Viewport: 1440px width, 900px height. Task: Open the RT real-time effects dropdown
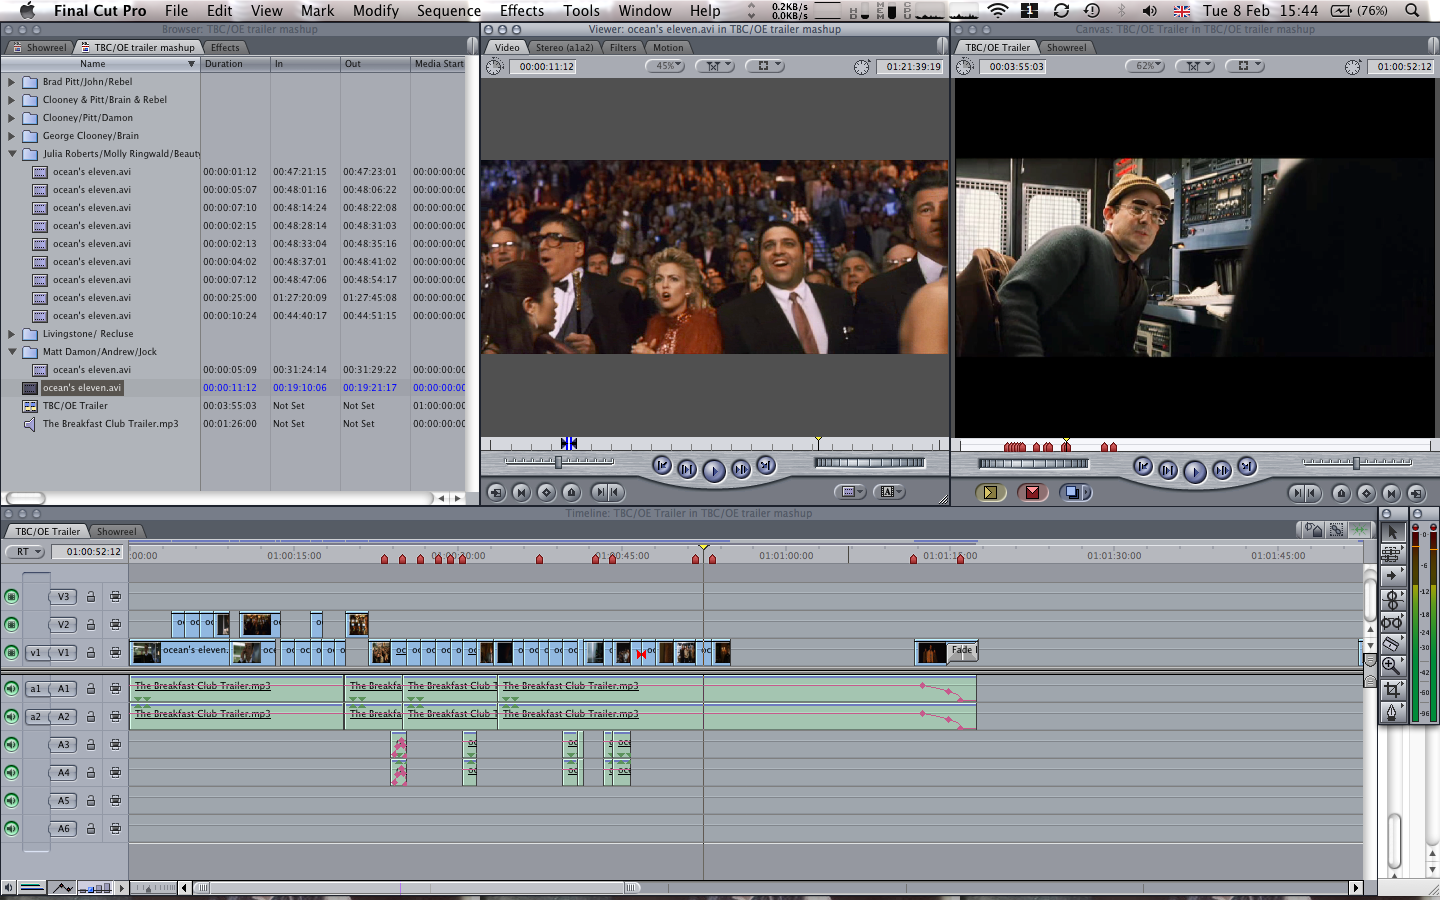tap(26, 552)
